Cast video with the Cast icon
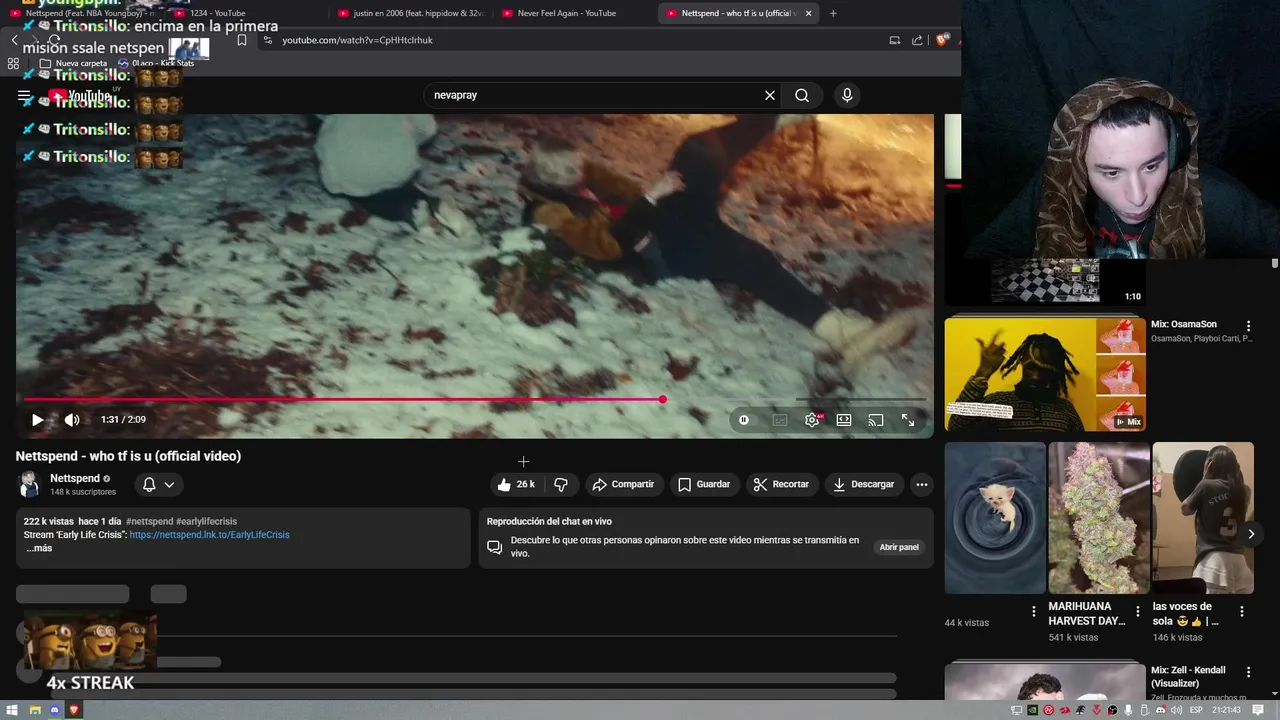 [x=876, y=420]
